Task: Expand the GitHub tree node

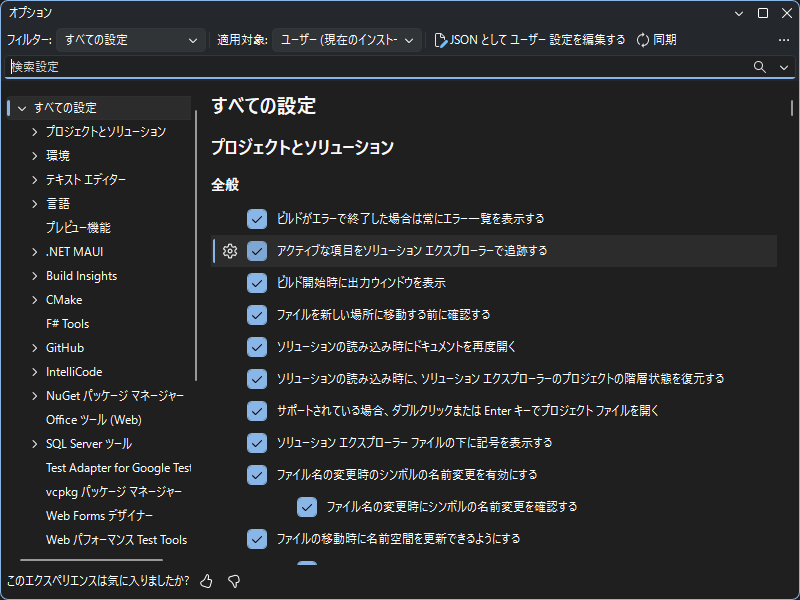Action: (35, 348)
